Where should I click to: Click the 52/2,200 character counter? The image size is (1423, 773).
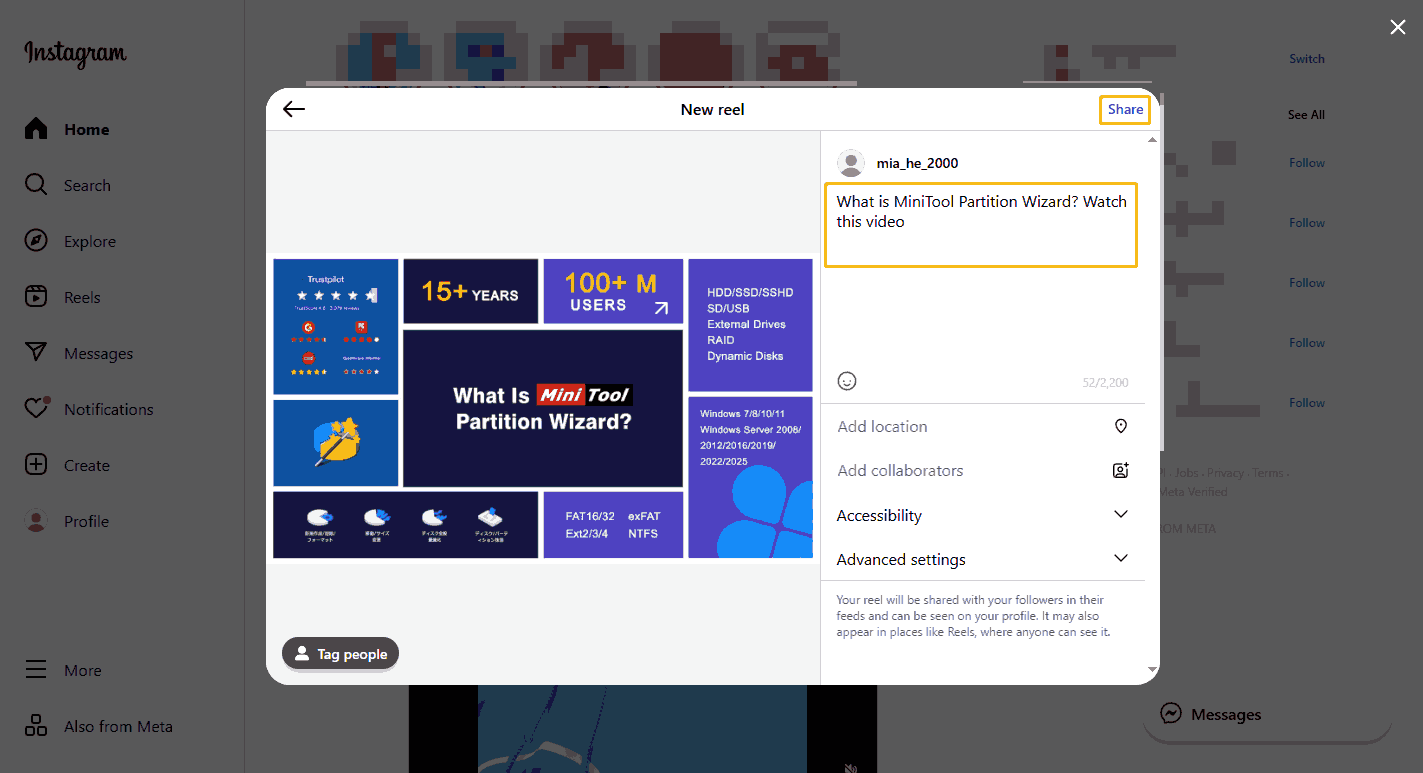point(1105,383)
